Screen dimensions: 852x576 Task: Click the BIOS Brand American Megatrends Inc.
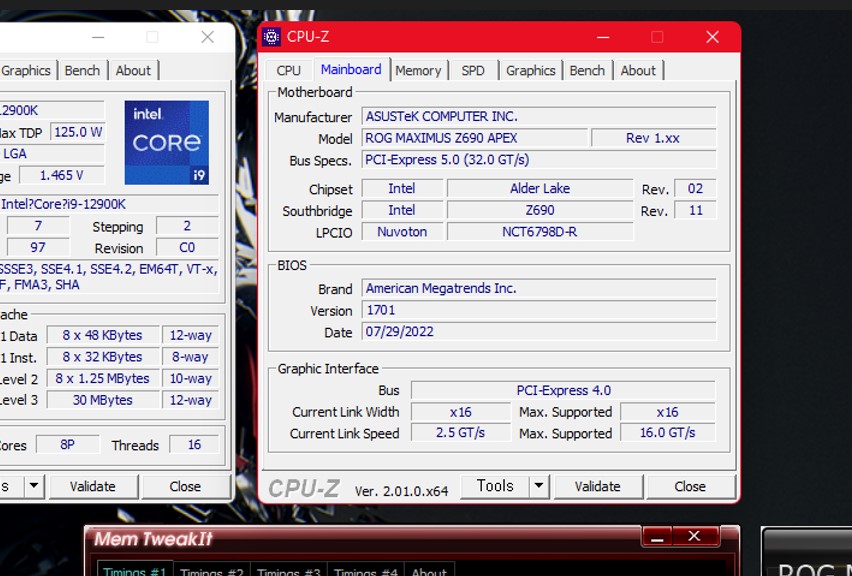(539, 288)
